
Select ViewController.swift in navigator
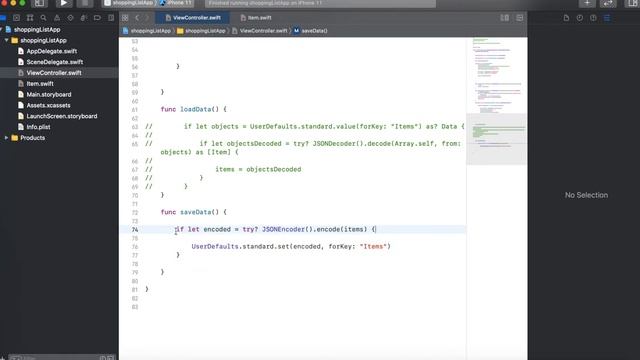(x=54, y=73)
